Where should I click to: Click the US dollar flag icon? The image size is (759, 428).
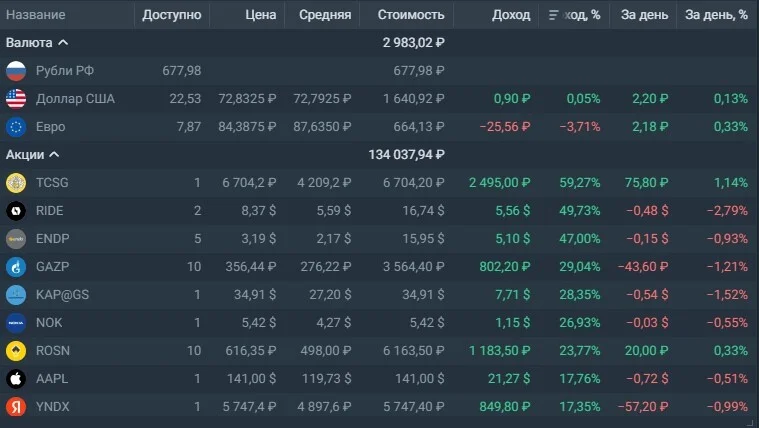click(16, 99)
